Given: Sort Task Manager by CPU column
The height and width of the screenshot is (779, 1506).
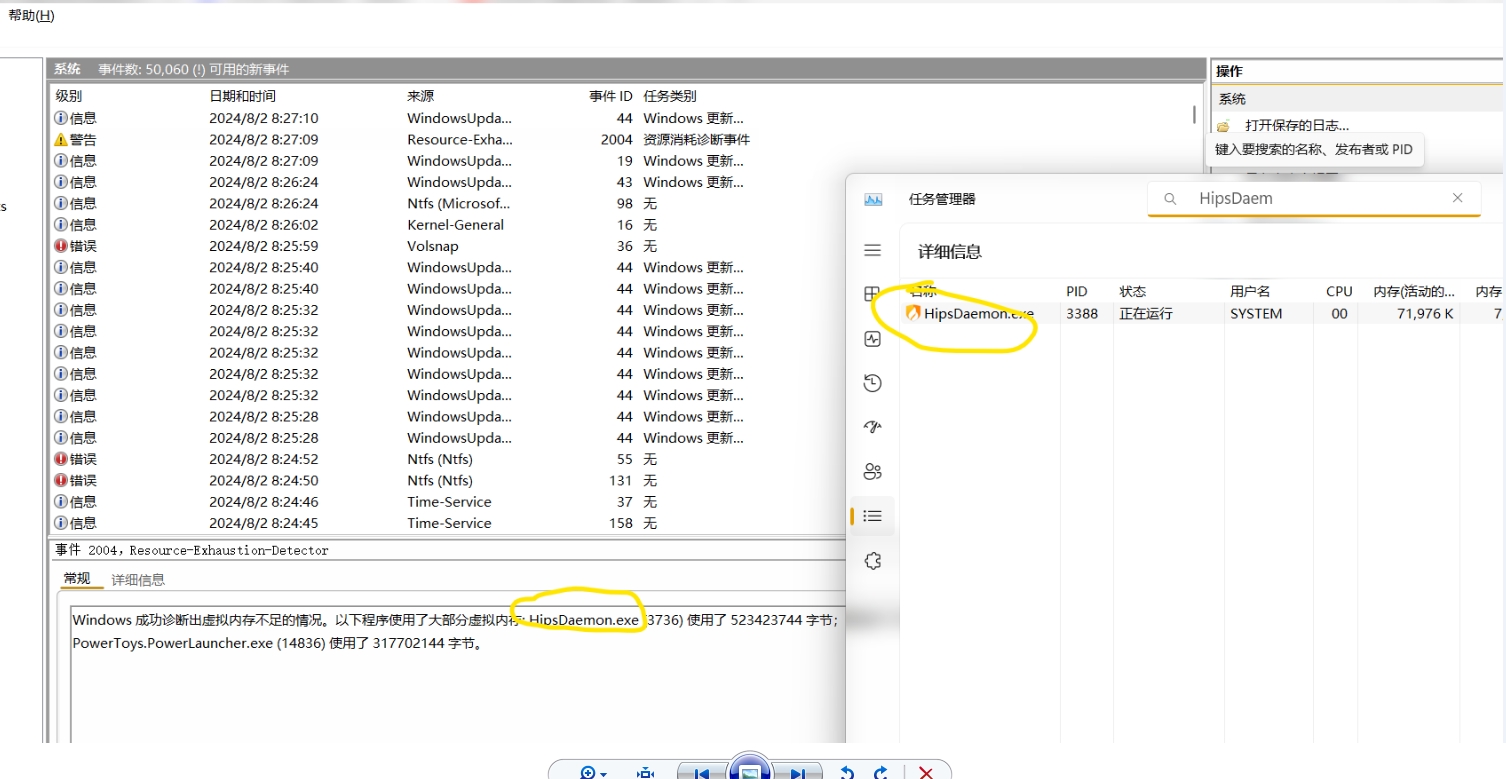Looking at the screenshot, I should click(x=1339, y=291).
